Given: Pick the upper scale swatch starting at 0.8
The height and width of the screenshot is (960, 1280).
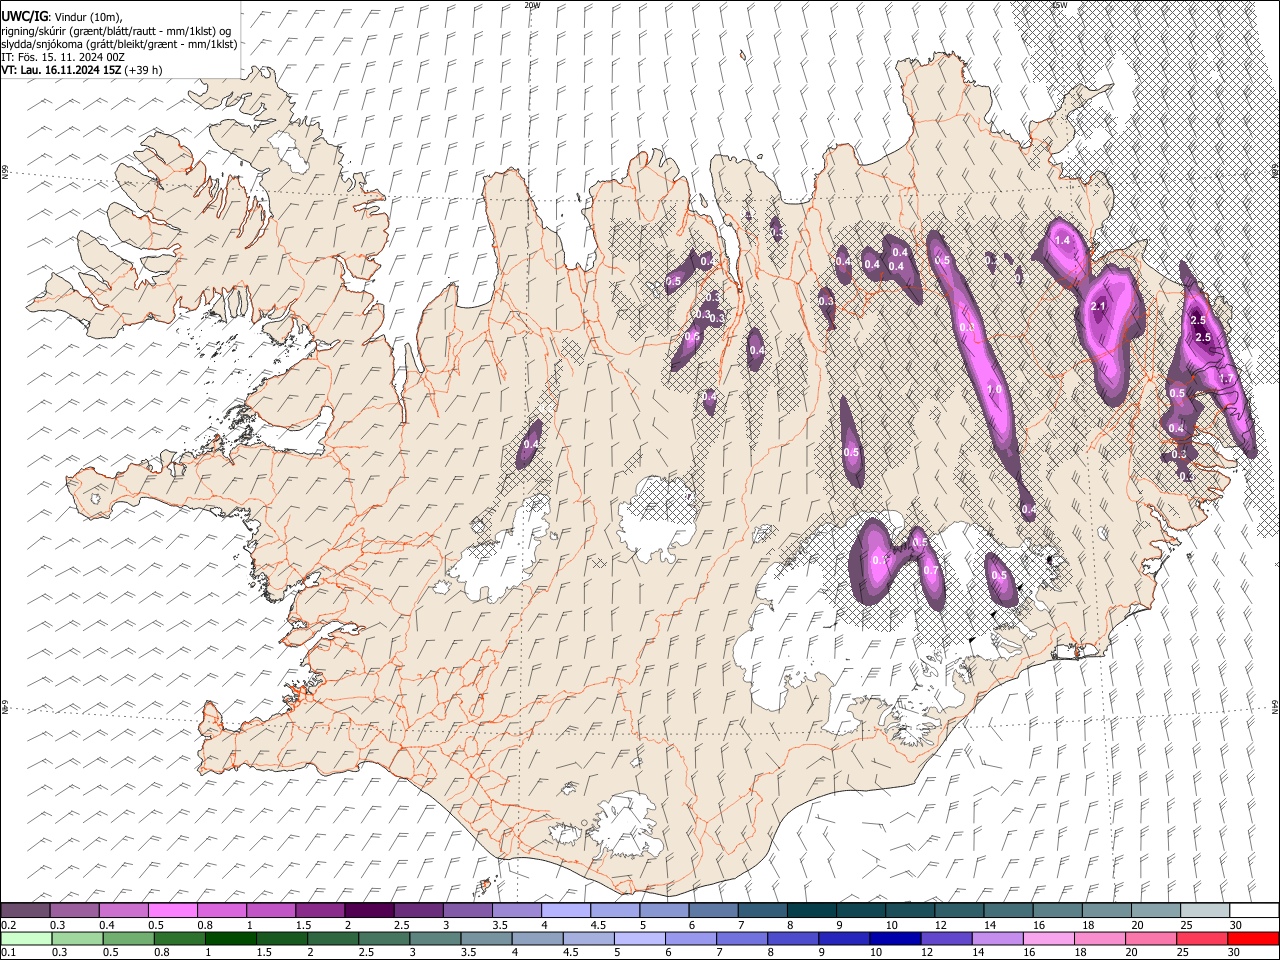Looking at the screenshot, I should point(222,911).
